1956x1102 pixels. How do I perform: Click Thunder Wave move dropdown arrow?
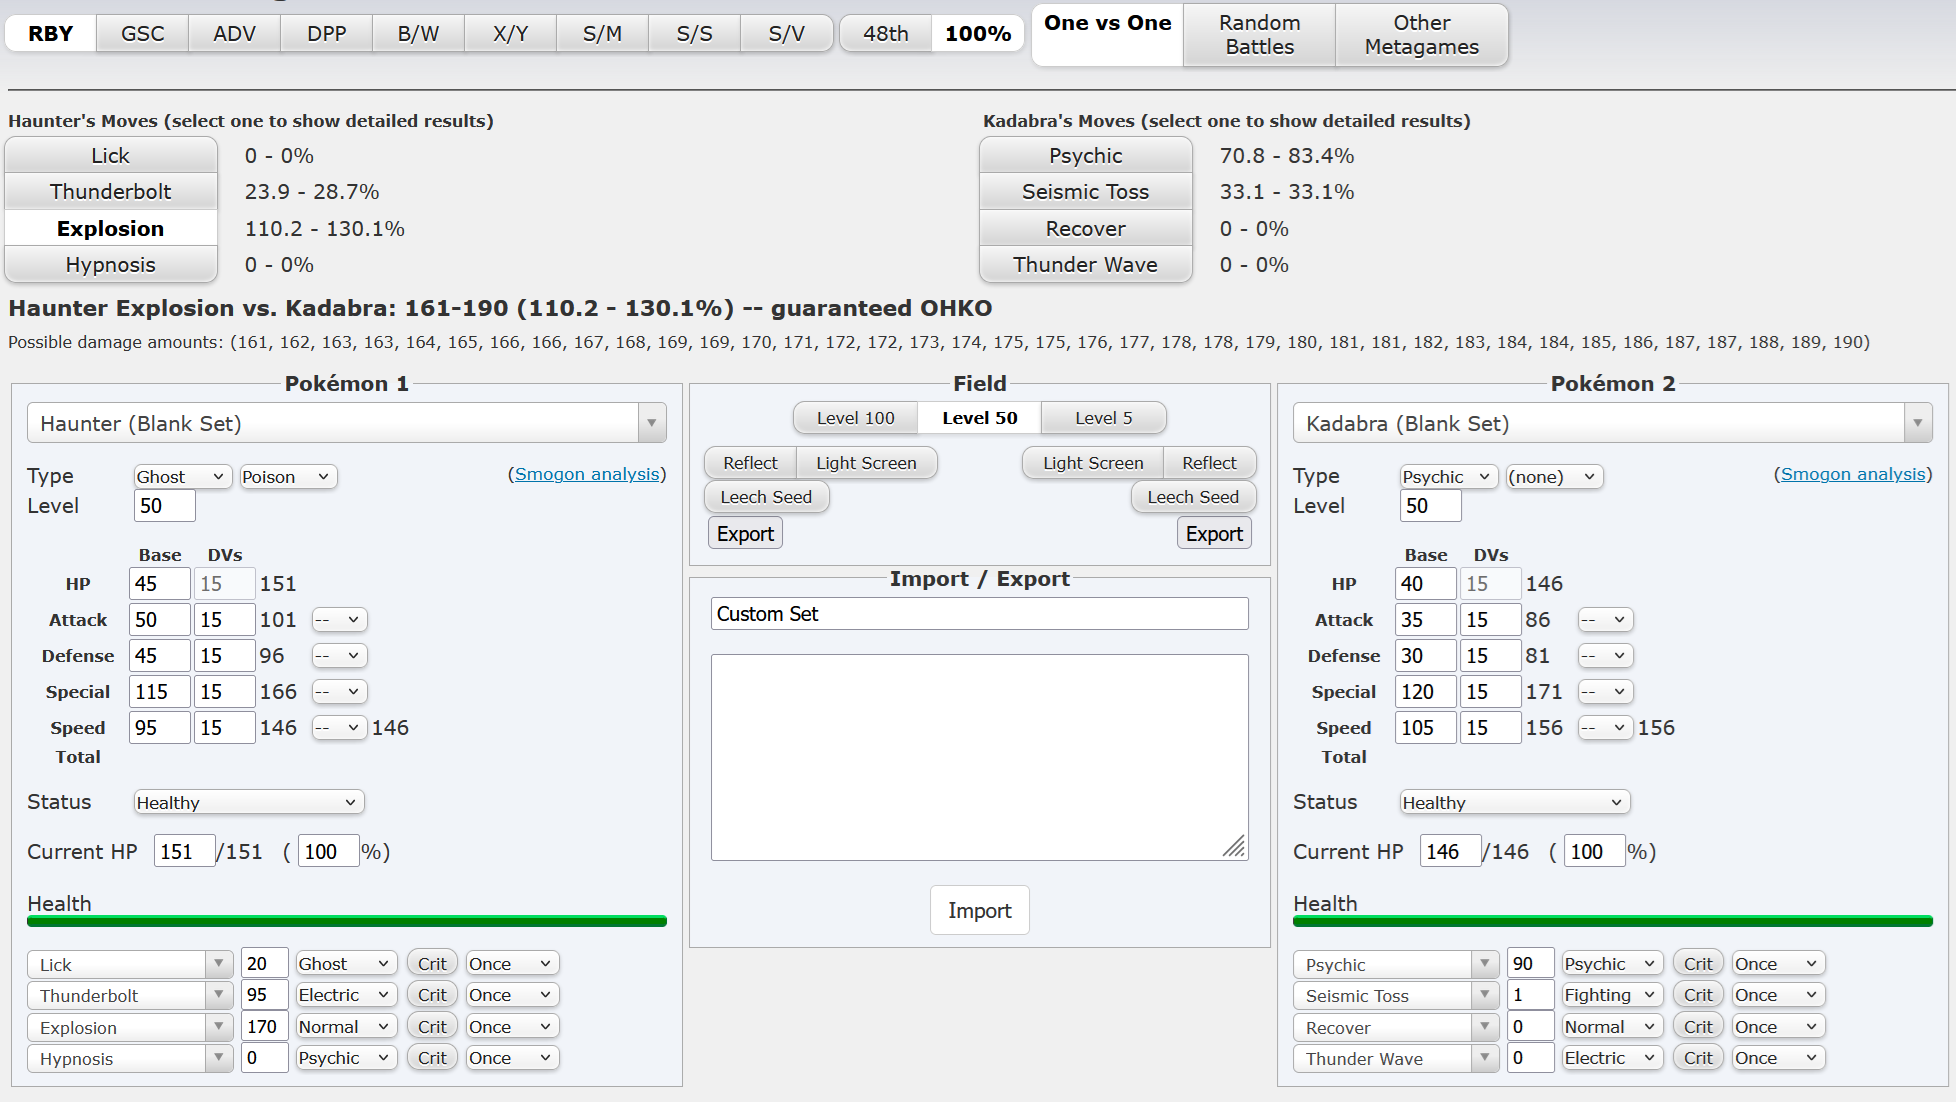[x=1484, y=1058]
